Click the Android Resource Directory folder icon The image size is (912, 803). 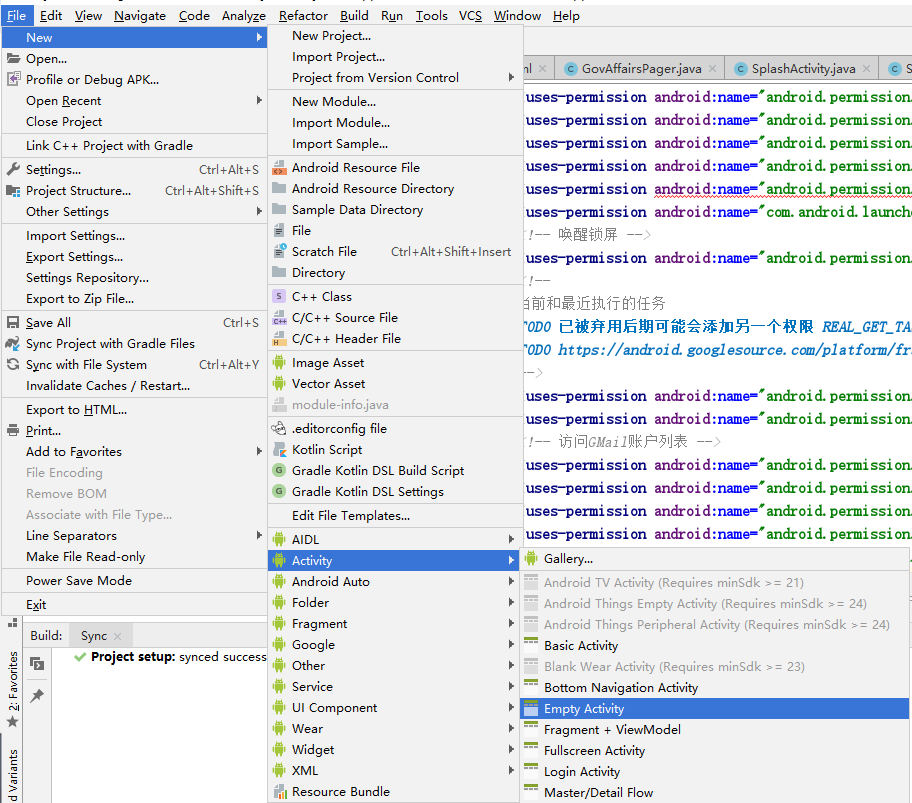tap(279, 188)
